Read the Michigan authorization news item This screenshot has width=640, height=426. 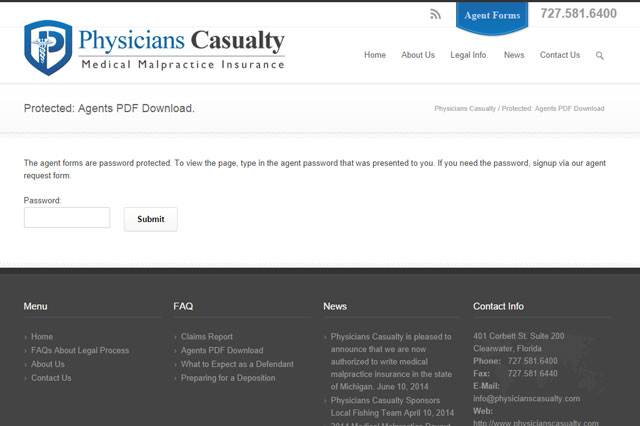click(x=391, y=362)
